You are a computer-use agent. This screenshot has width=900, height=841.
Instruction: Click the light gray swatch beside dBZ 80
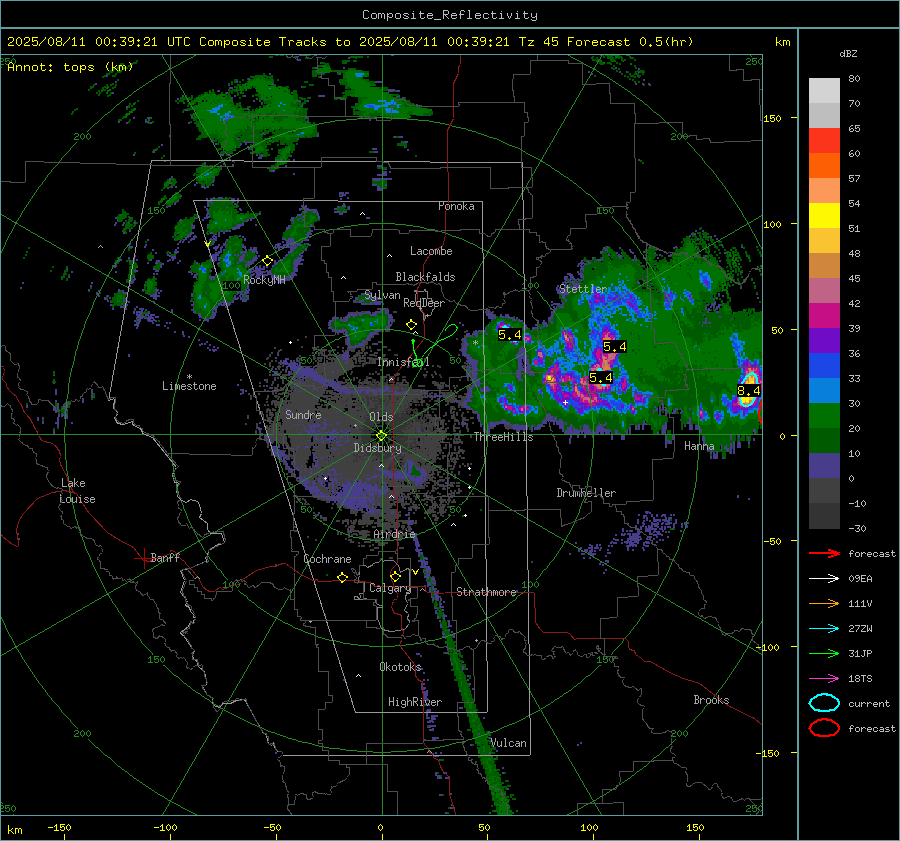(824, 90)
